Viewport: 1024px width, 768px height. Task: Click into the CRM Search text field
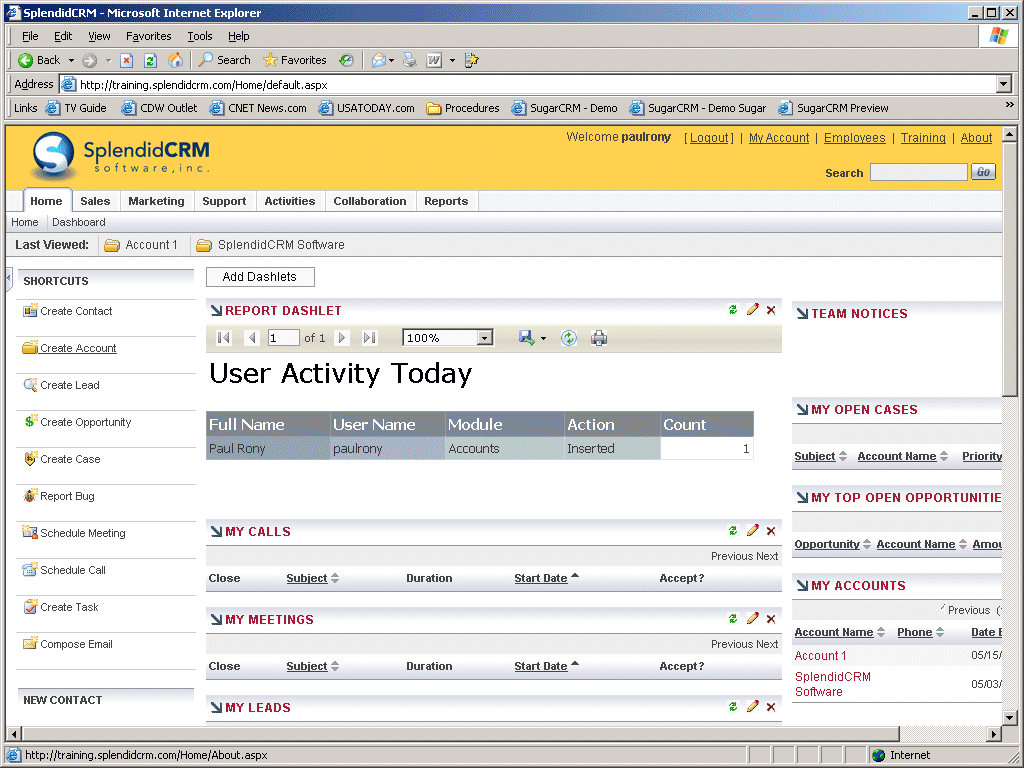[x=917, y=172]
